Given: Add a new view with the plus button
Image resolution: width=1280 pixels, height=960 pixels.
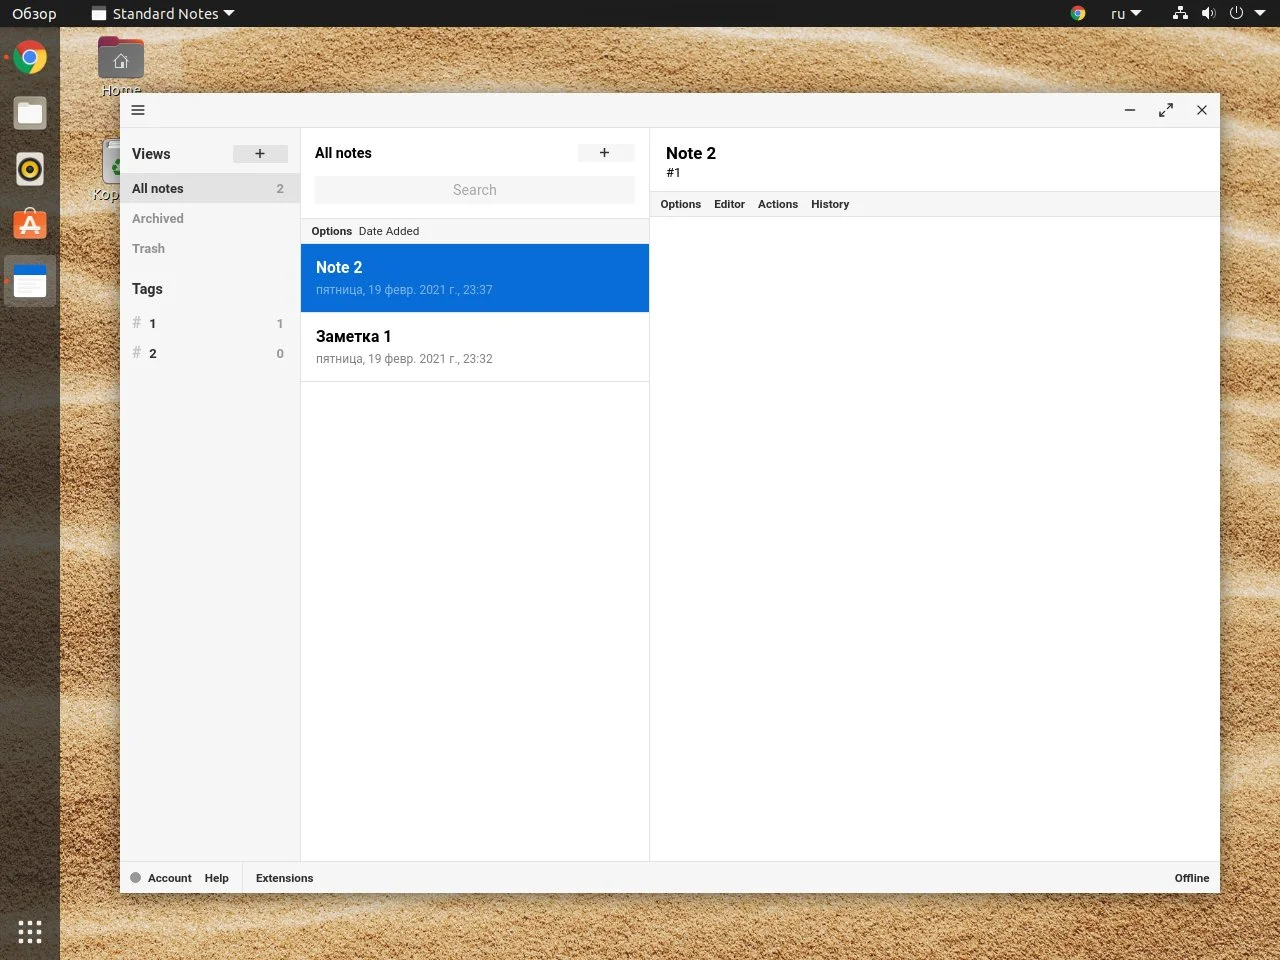Looking at the screenshot, I should (x=260, y=154).
